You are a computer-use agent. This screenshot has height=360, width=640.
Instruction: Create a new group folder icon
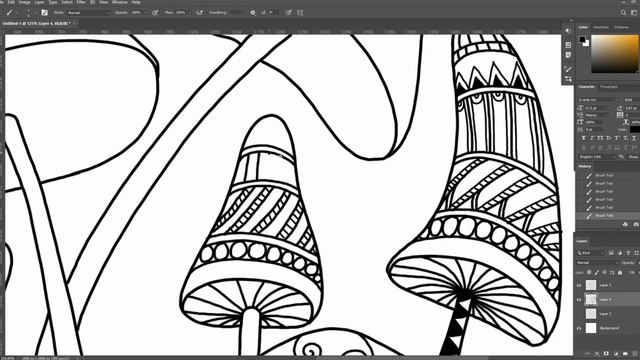coord(625,353)
